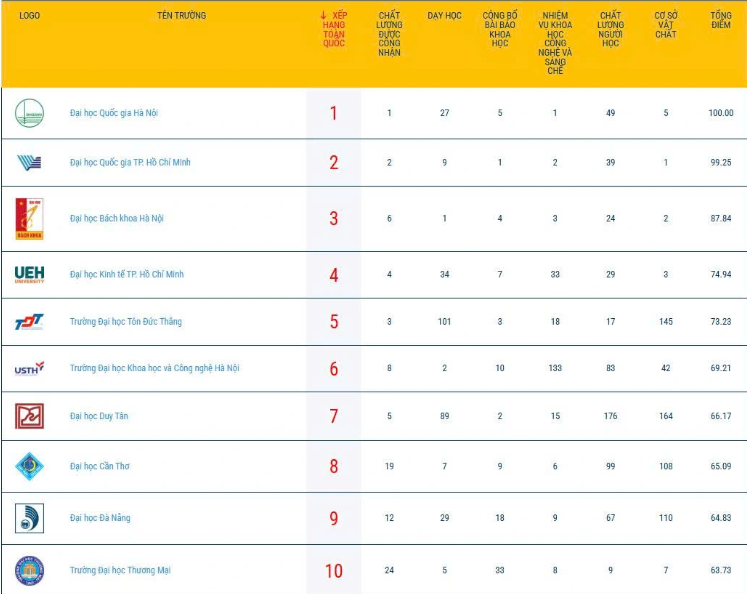The height and width of the screenshot is (594, 747).
Task: Click the red rank number 10
Action: pos(334,571)
